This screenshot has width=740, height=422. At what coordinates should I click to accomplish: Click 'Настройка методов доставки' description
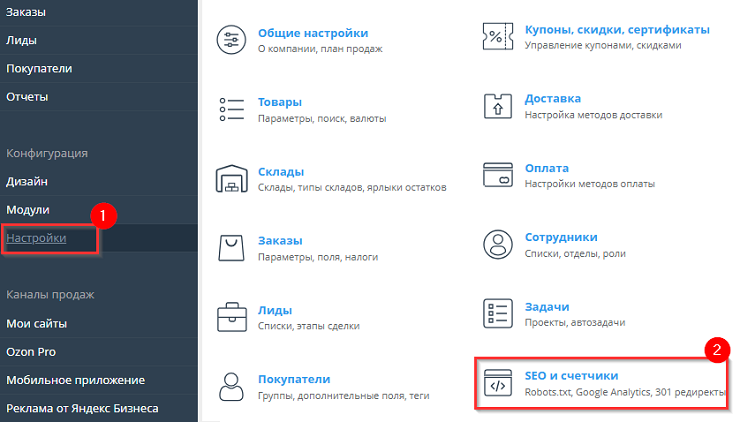(x=594, y=115)
